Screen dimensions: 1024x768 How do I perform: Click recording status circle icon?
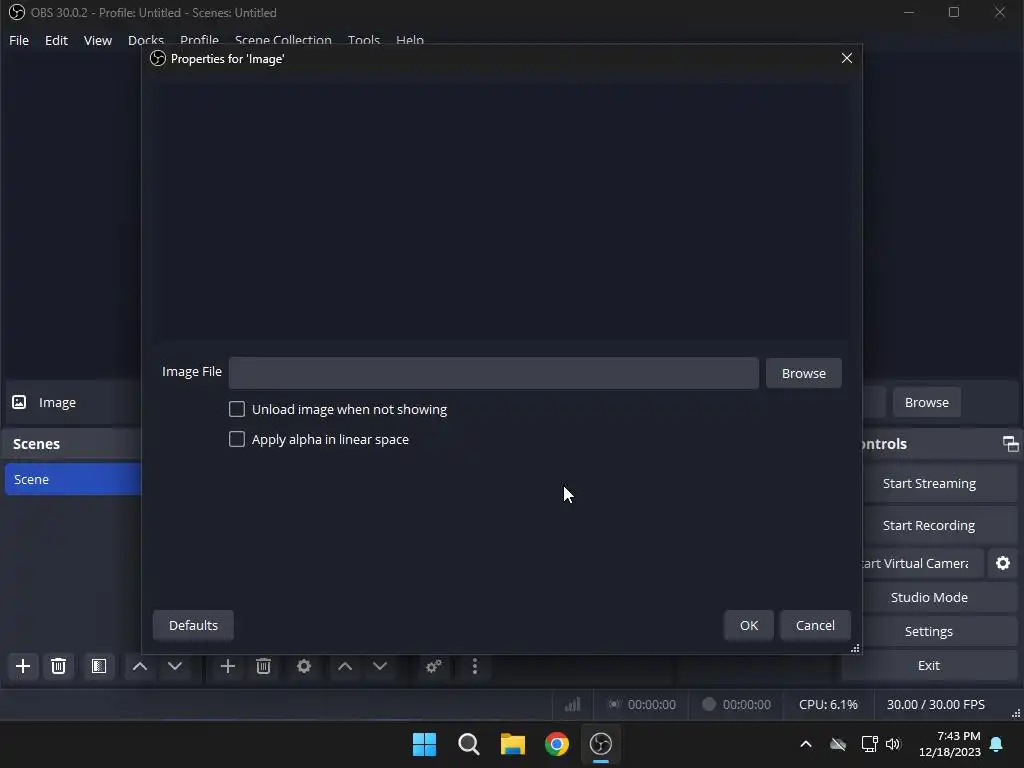point(709,704)
